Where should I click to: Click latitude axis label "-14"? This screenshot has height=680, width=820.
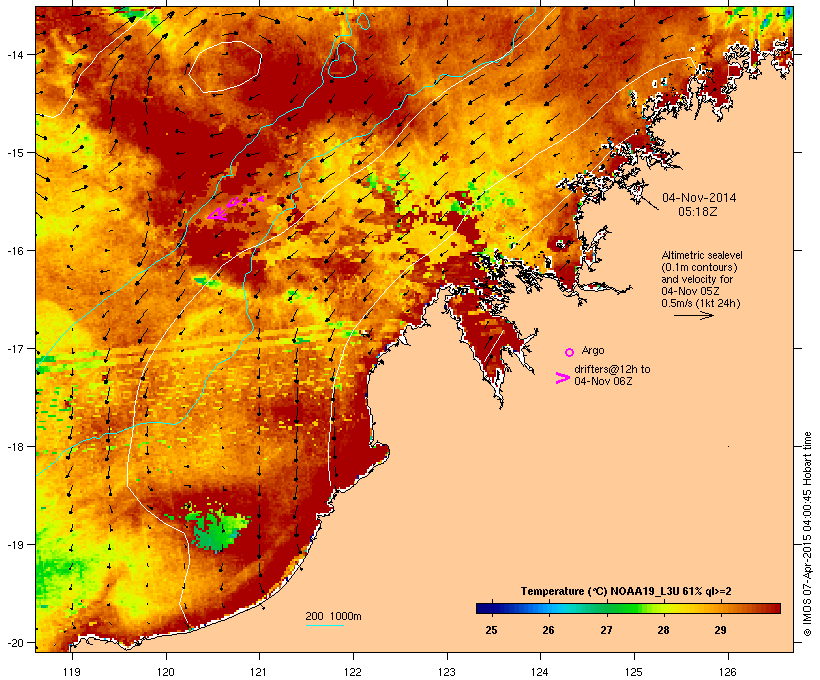[x=15, y=54]
